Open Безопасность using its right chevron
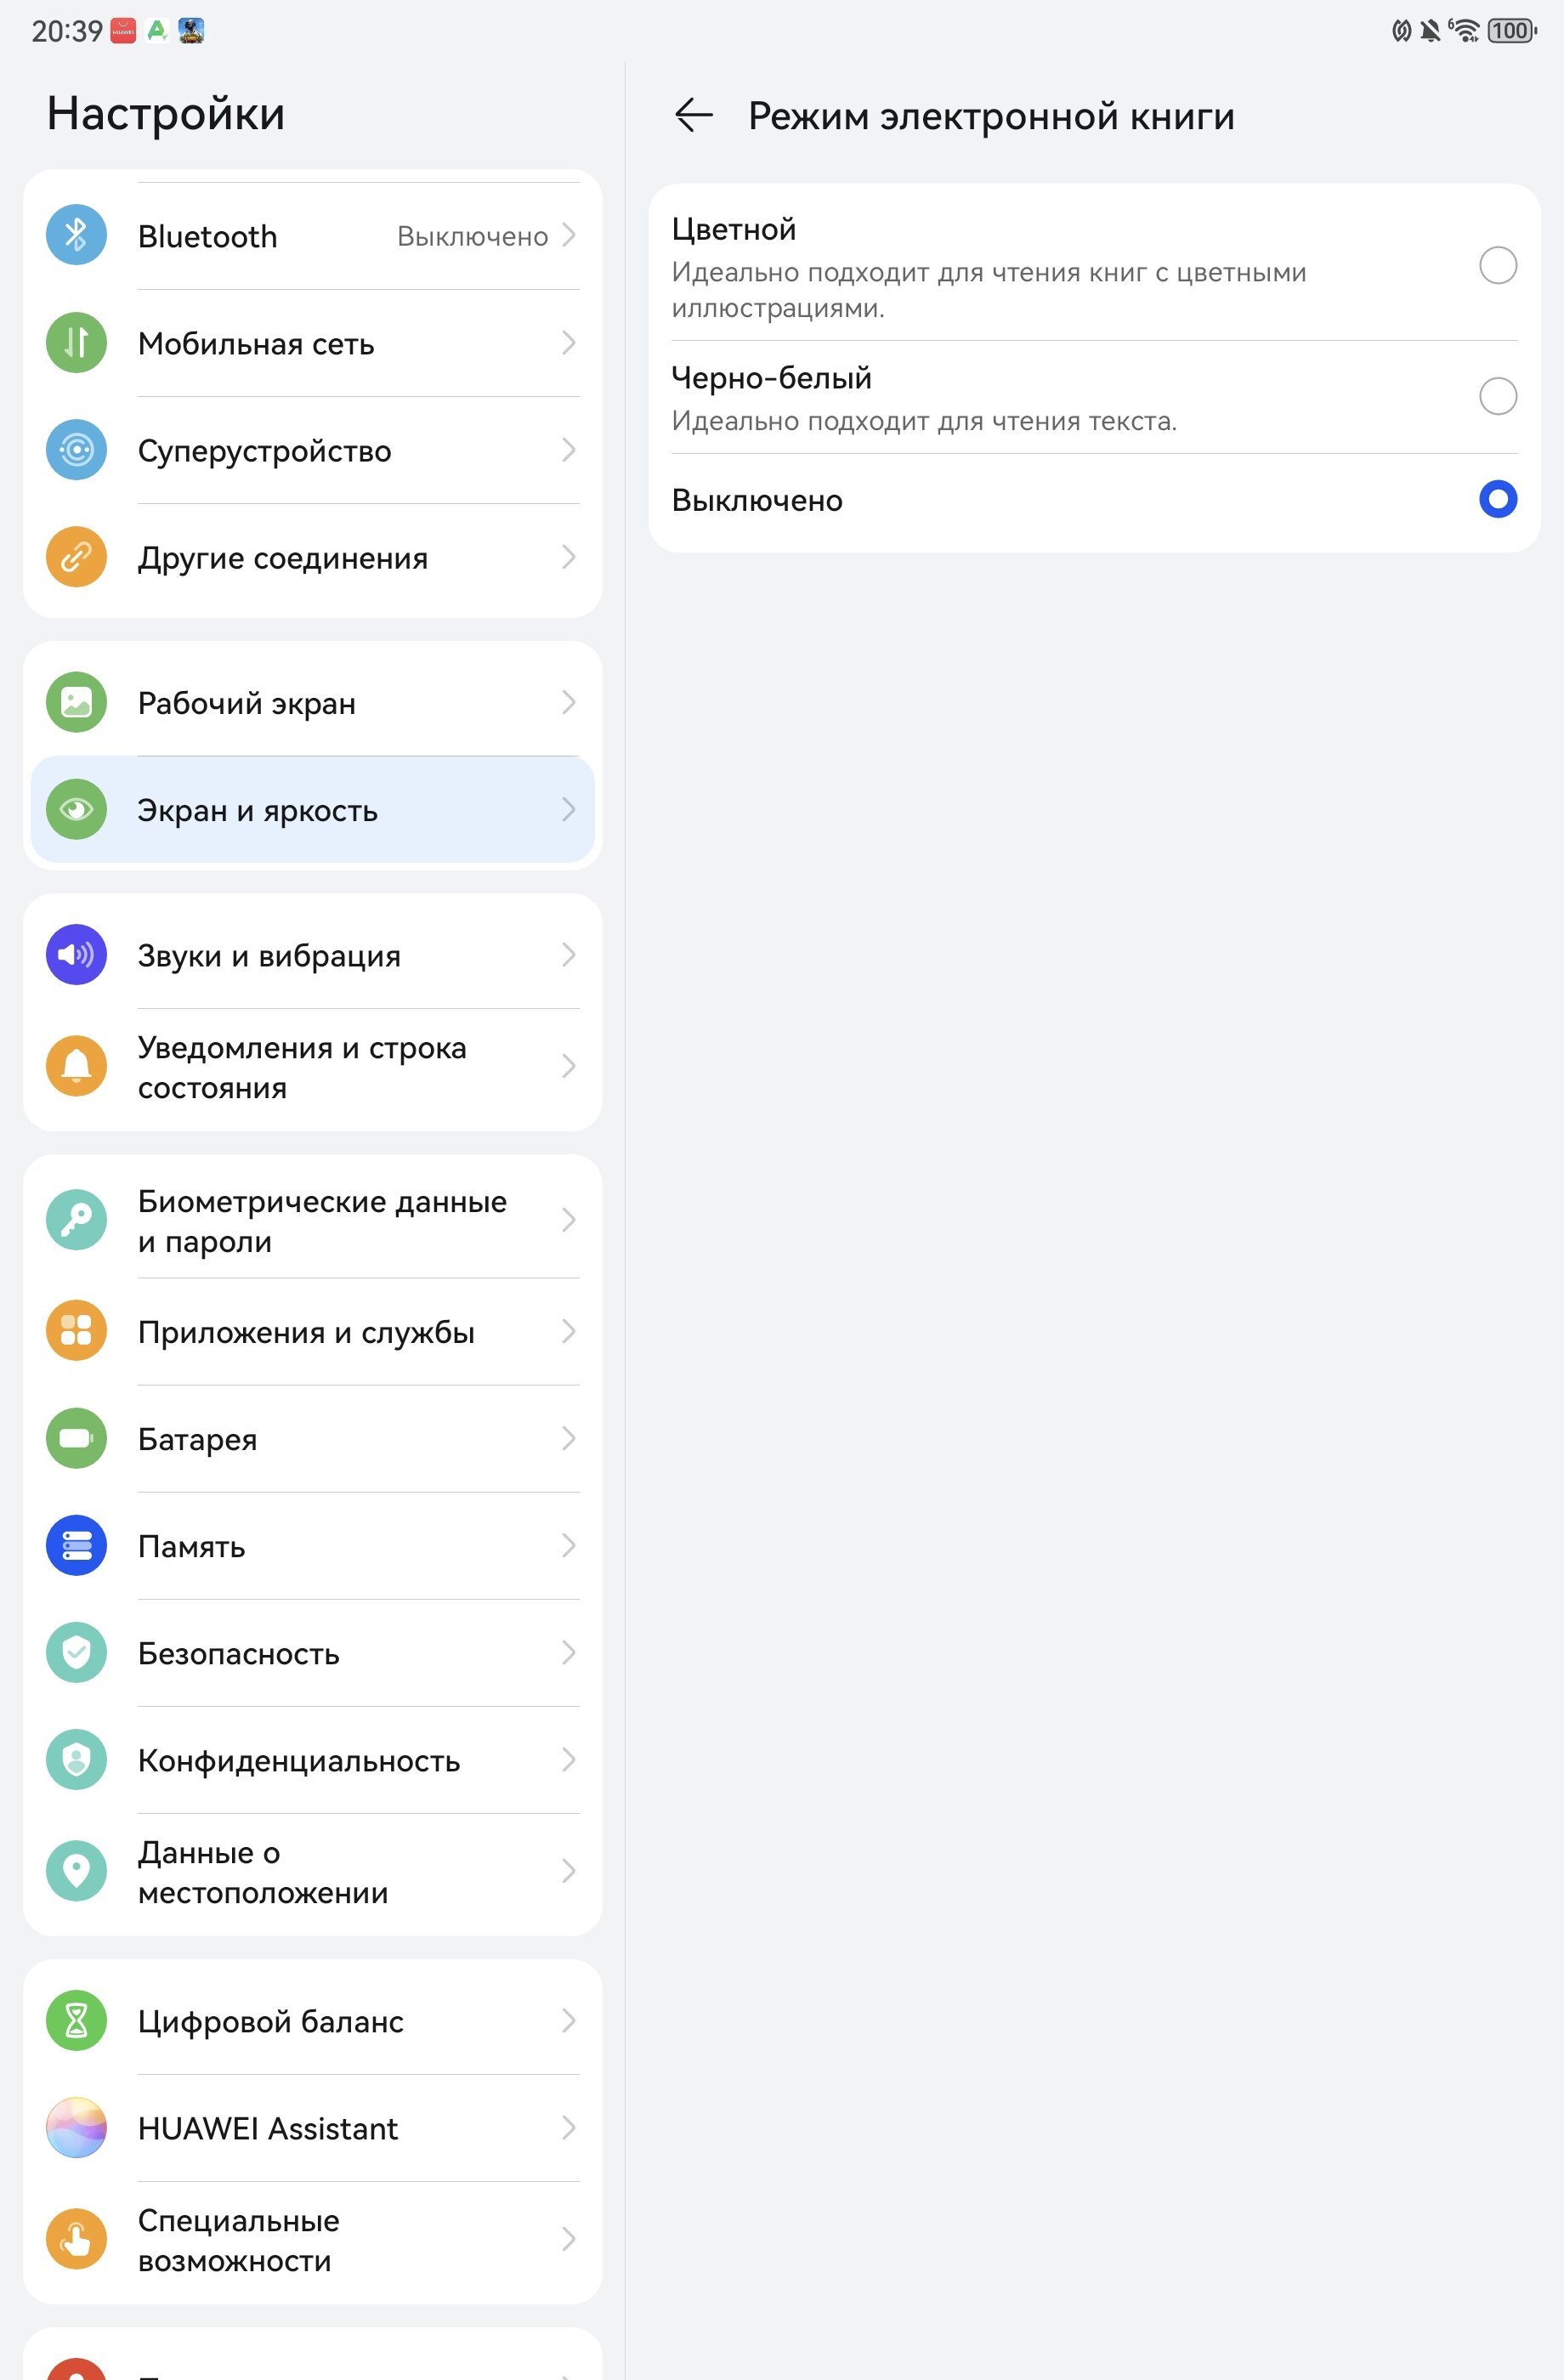The image size is (1564, 2380). tap(568, 1653)
